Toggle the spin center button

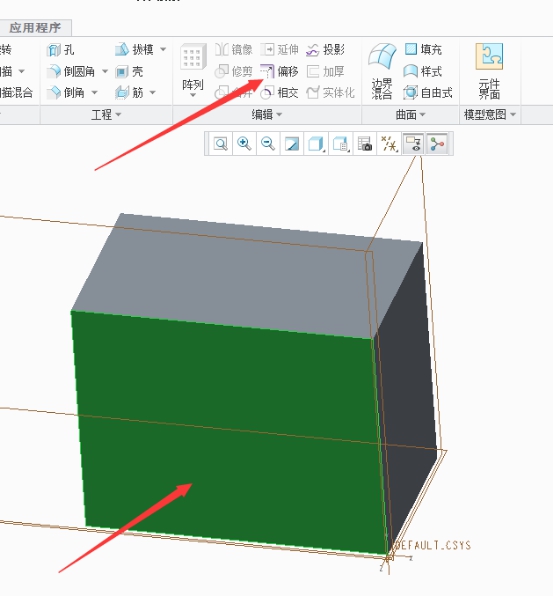[x=437, y=144]
